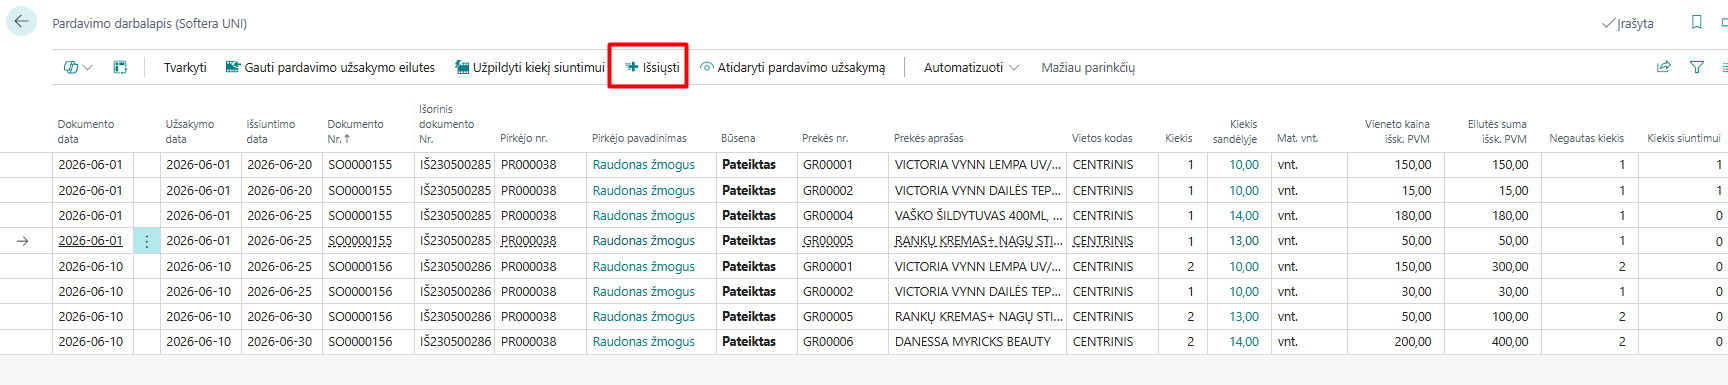
Task: Click Mažiau parinkčių
Action: click(1088, 67)
